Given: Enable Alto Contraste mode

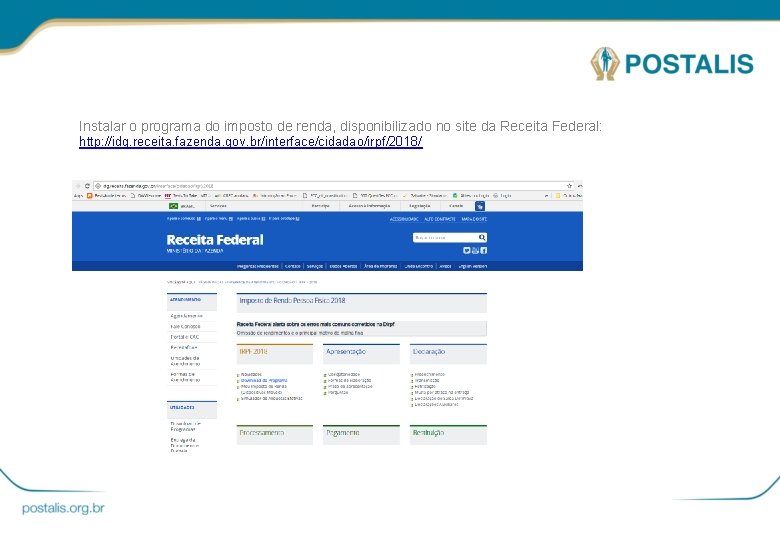Looking at the screenshot, I should click(439, 219).
